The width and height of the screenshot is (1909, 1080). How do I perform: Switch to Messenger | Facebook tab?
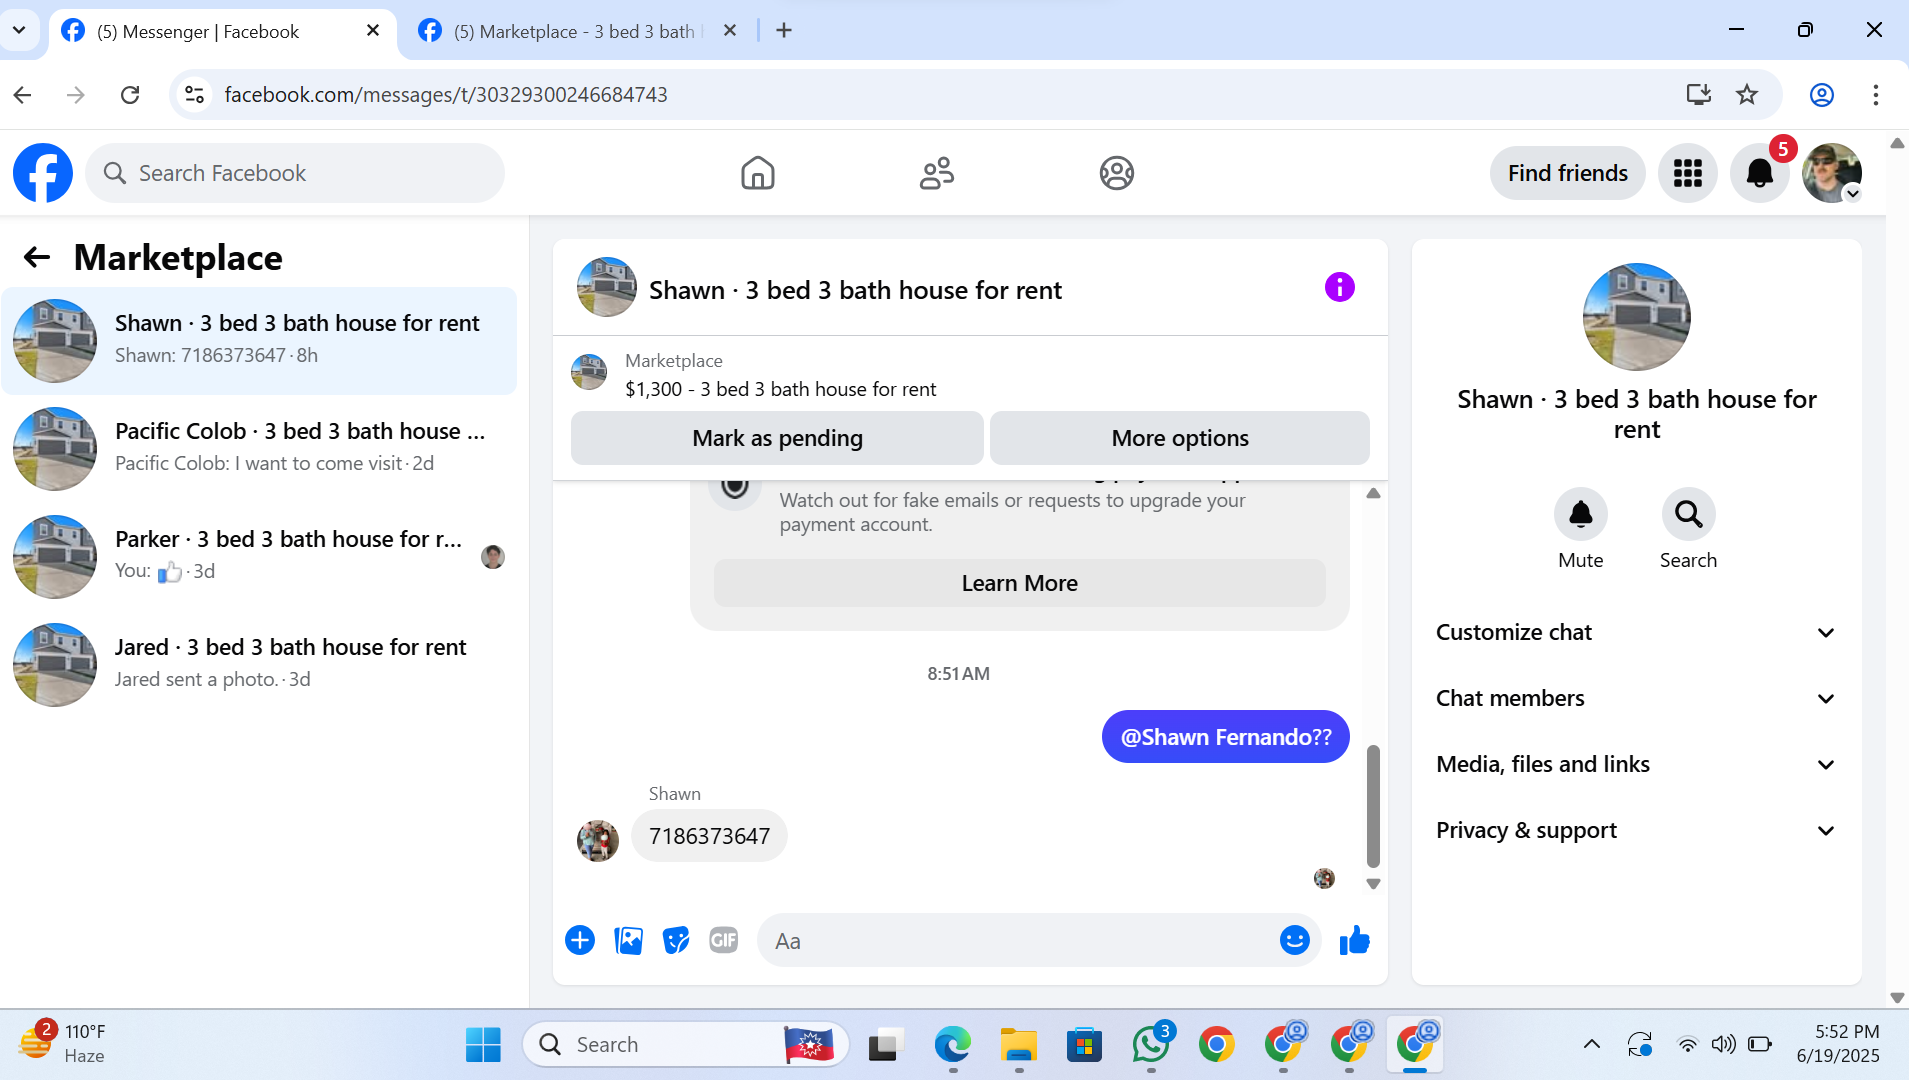[x=220, y=31]
